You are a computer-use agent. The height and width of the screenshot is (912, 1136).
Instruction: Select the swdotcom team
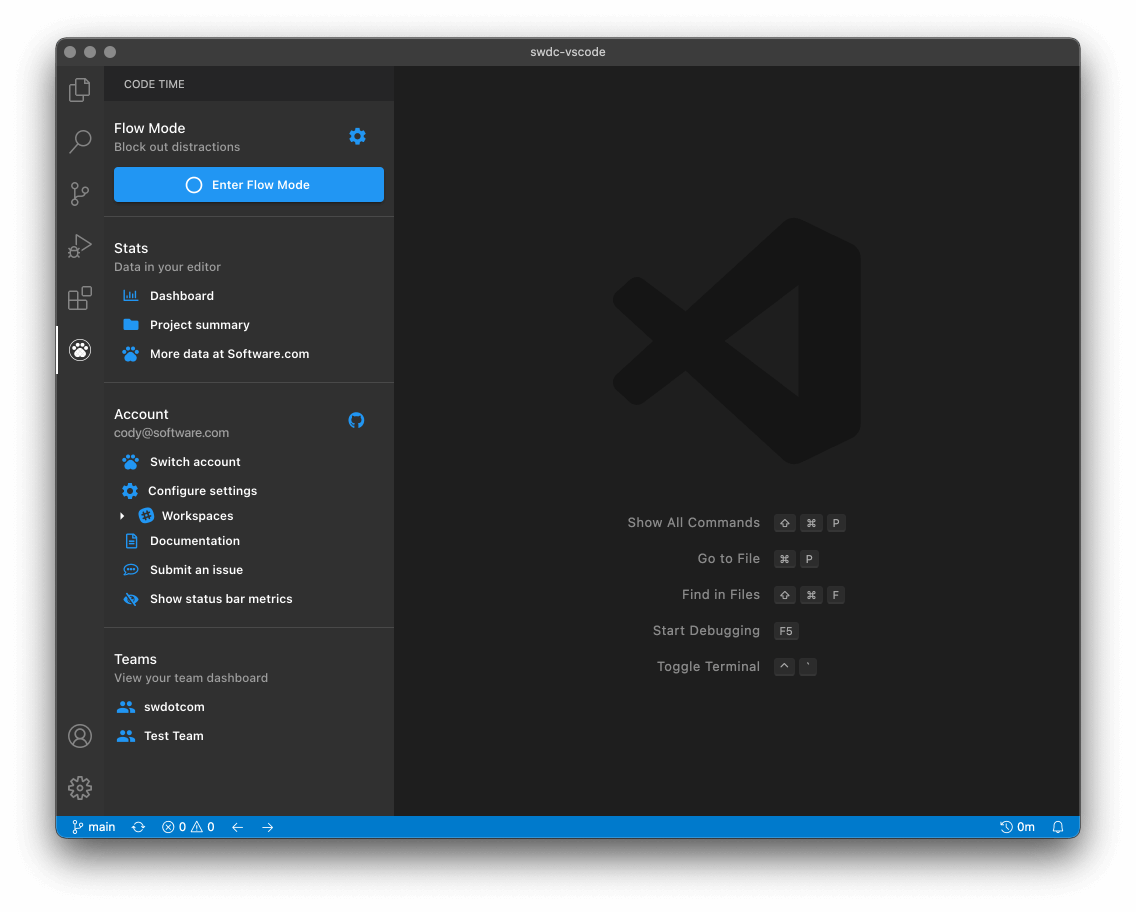click(174, 707)
